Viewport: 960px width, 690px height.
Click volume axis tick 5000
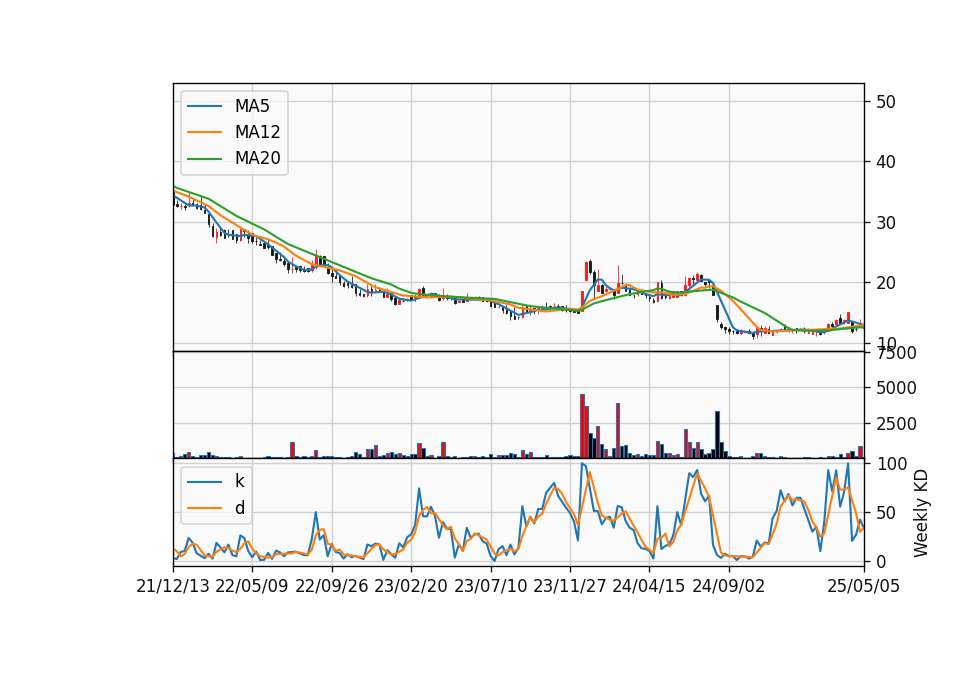coord(896,388)
